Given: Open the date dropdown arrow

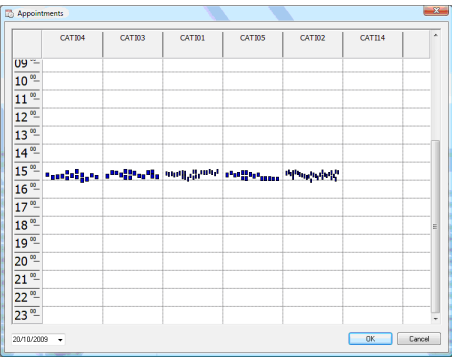Looking at the screenshot, I should (60, 340).
